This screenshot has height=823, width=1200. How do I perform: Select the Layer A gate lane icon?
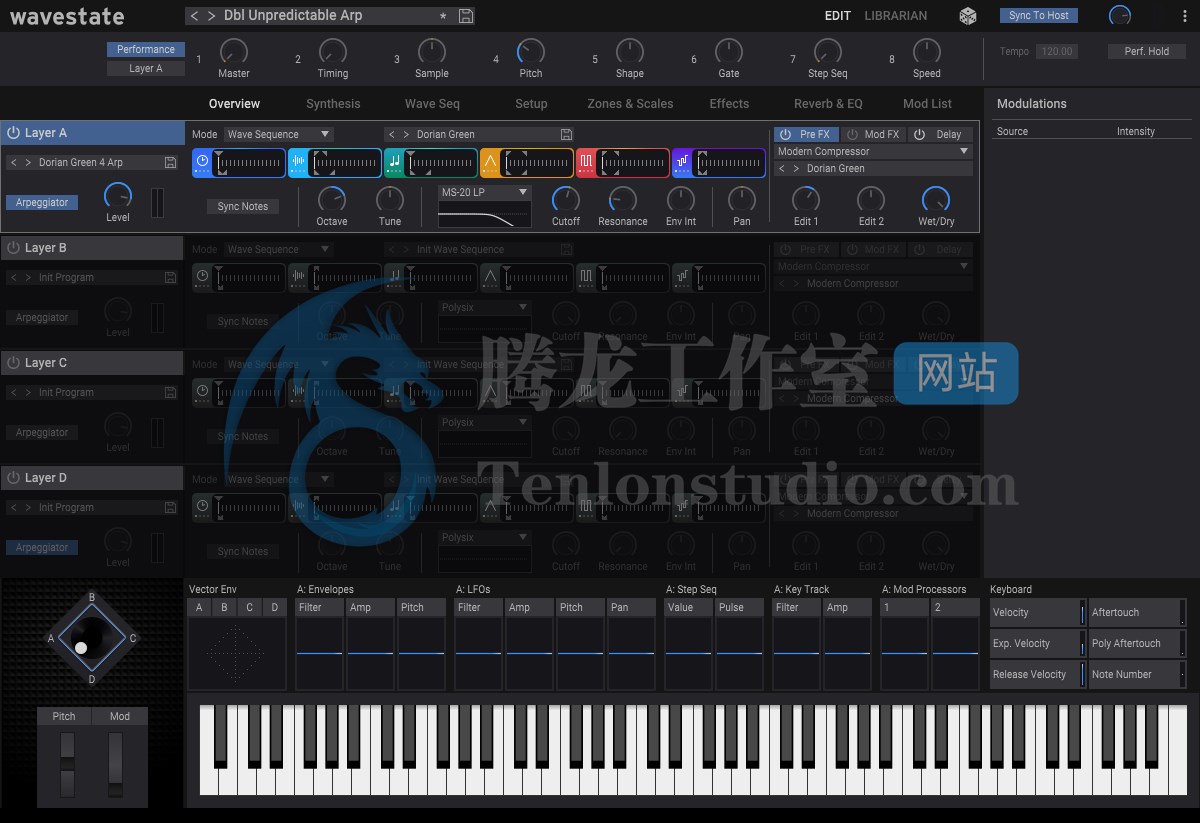coord(586,162)
